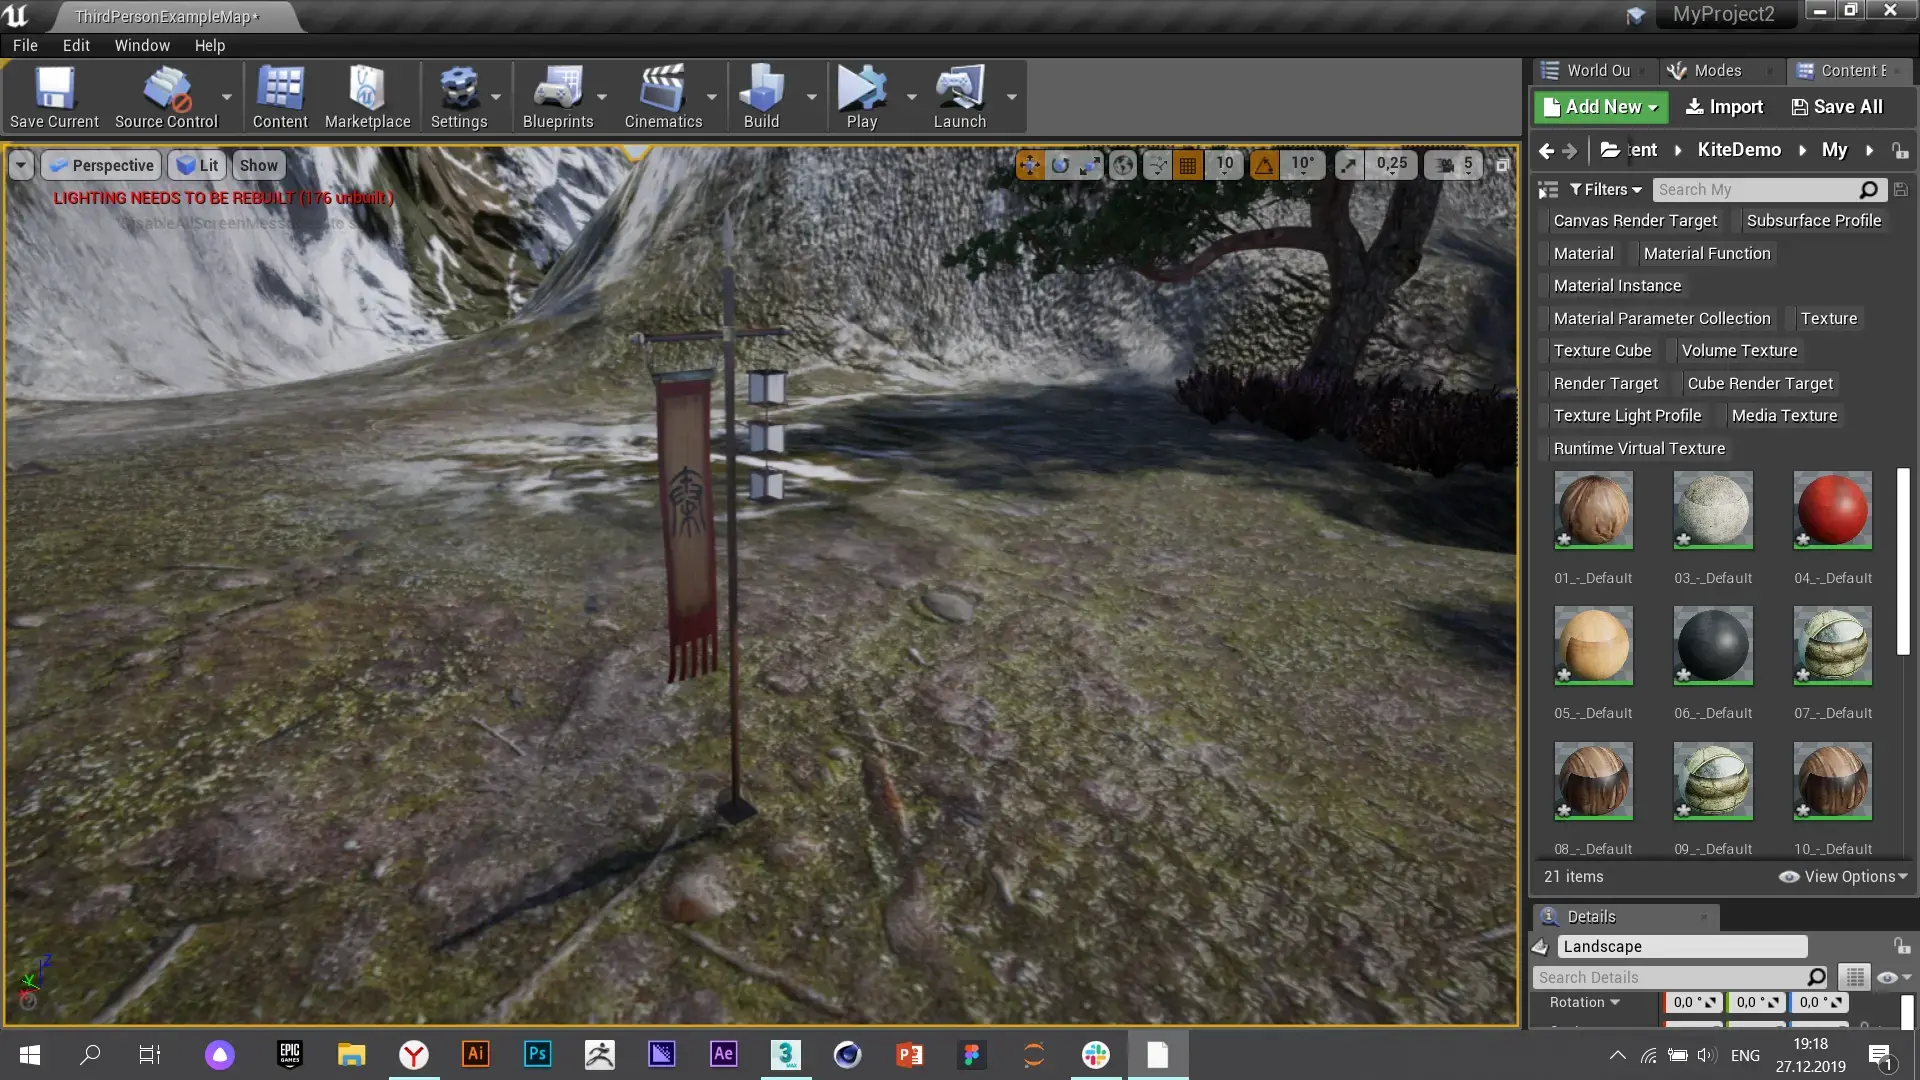Open the Window menu

tap(142, 46)
